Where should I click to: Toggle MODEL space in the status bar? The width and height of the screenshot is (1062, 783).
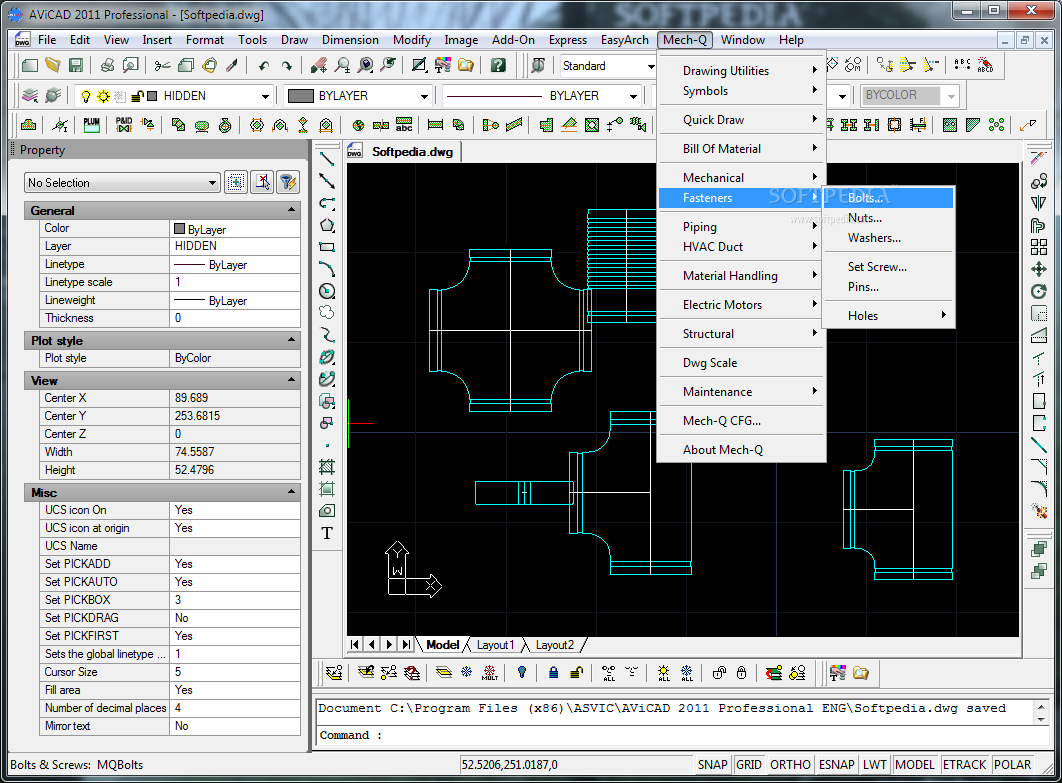[914, 765]
